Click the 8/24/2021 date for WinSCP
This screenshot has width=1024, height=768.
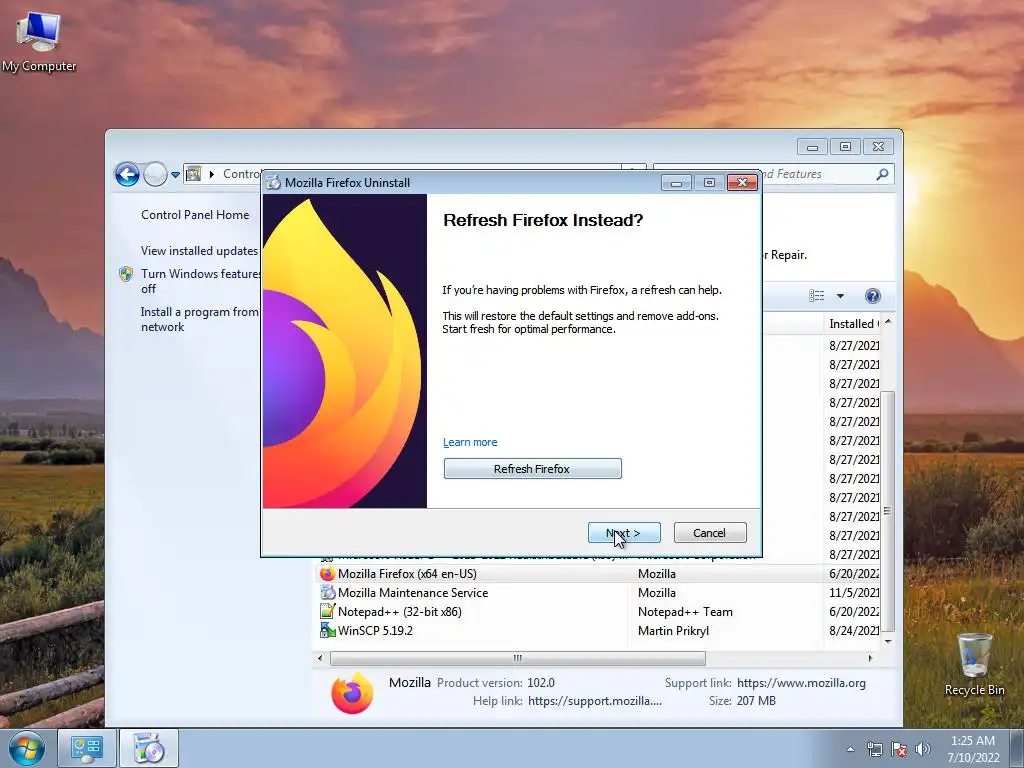(x=854, y=631)
